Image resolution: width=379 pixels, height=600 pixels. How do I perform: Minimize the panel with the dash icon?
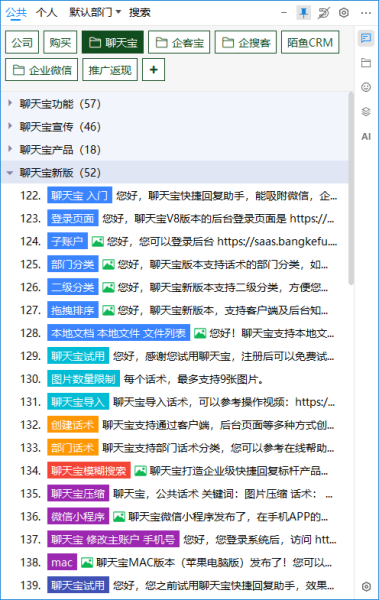click(284, 13)
